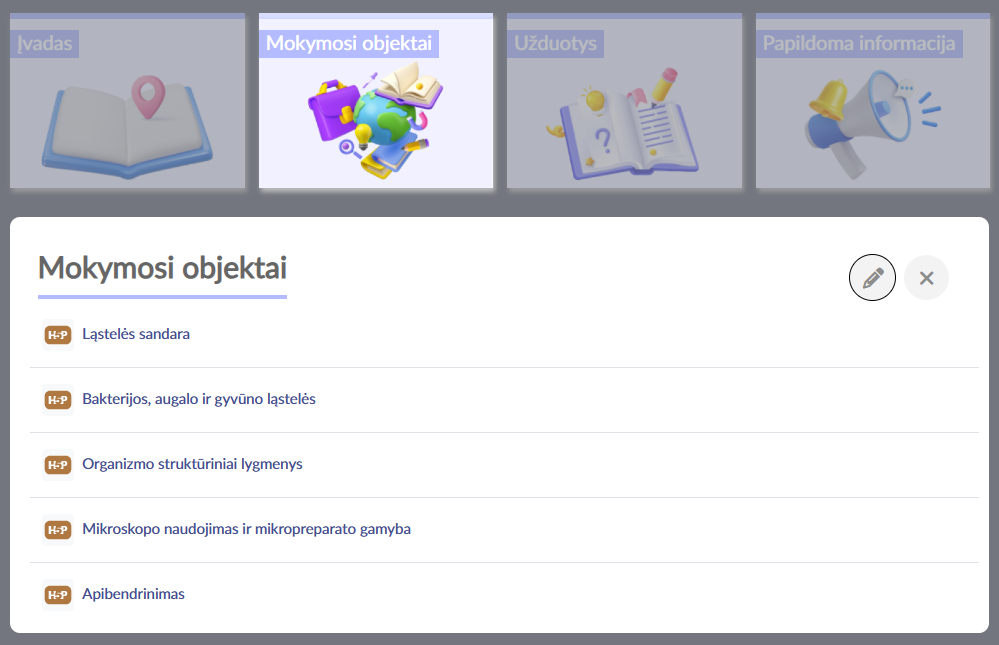
Task: Click the globe and briefcase image
Action: (376, 120)
